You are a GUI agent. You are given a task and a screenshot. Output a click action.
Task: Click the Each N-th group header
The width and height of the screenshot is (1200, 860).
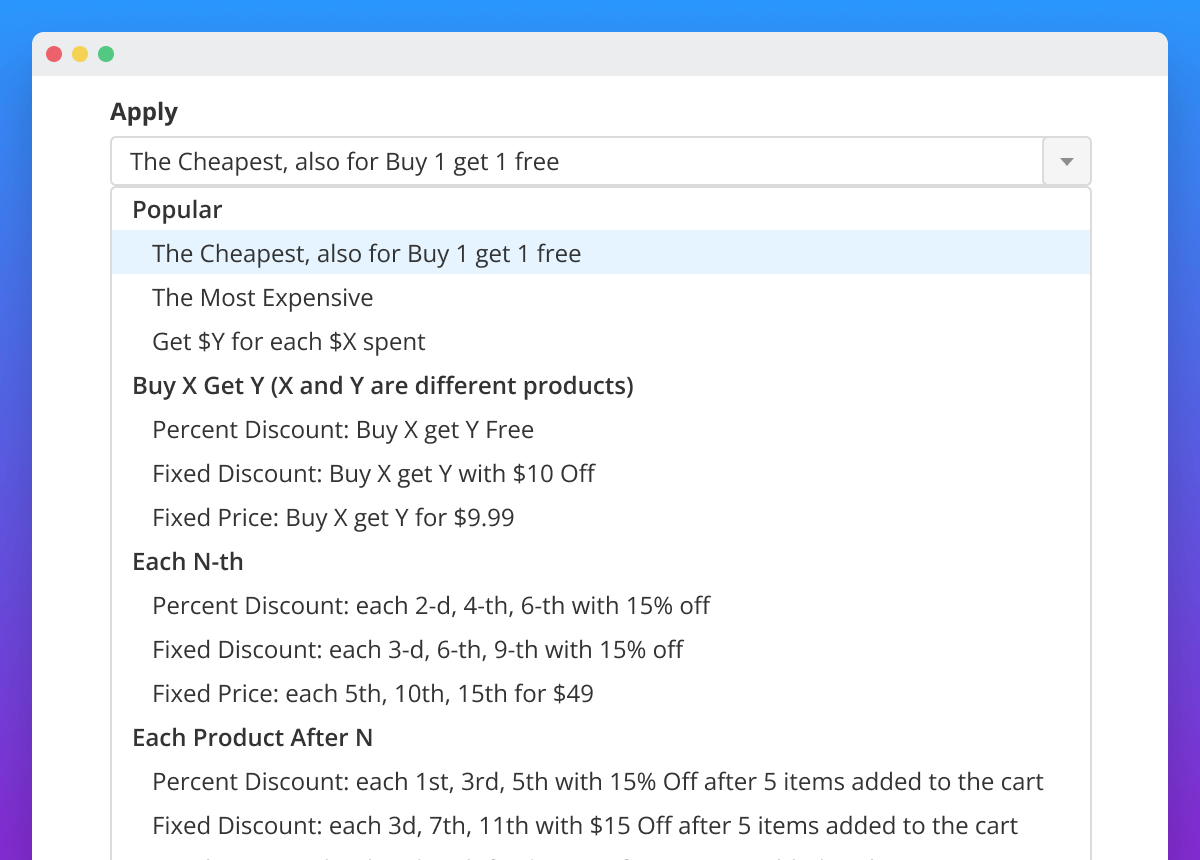coord(187,561)
